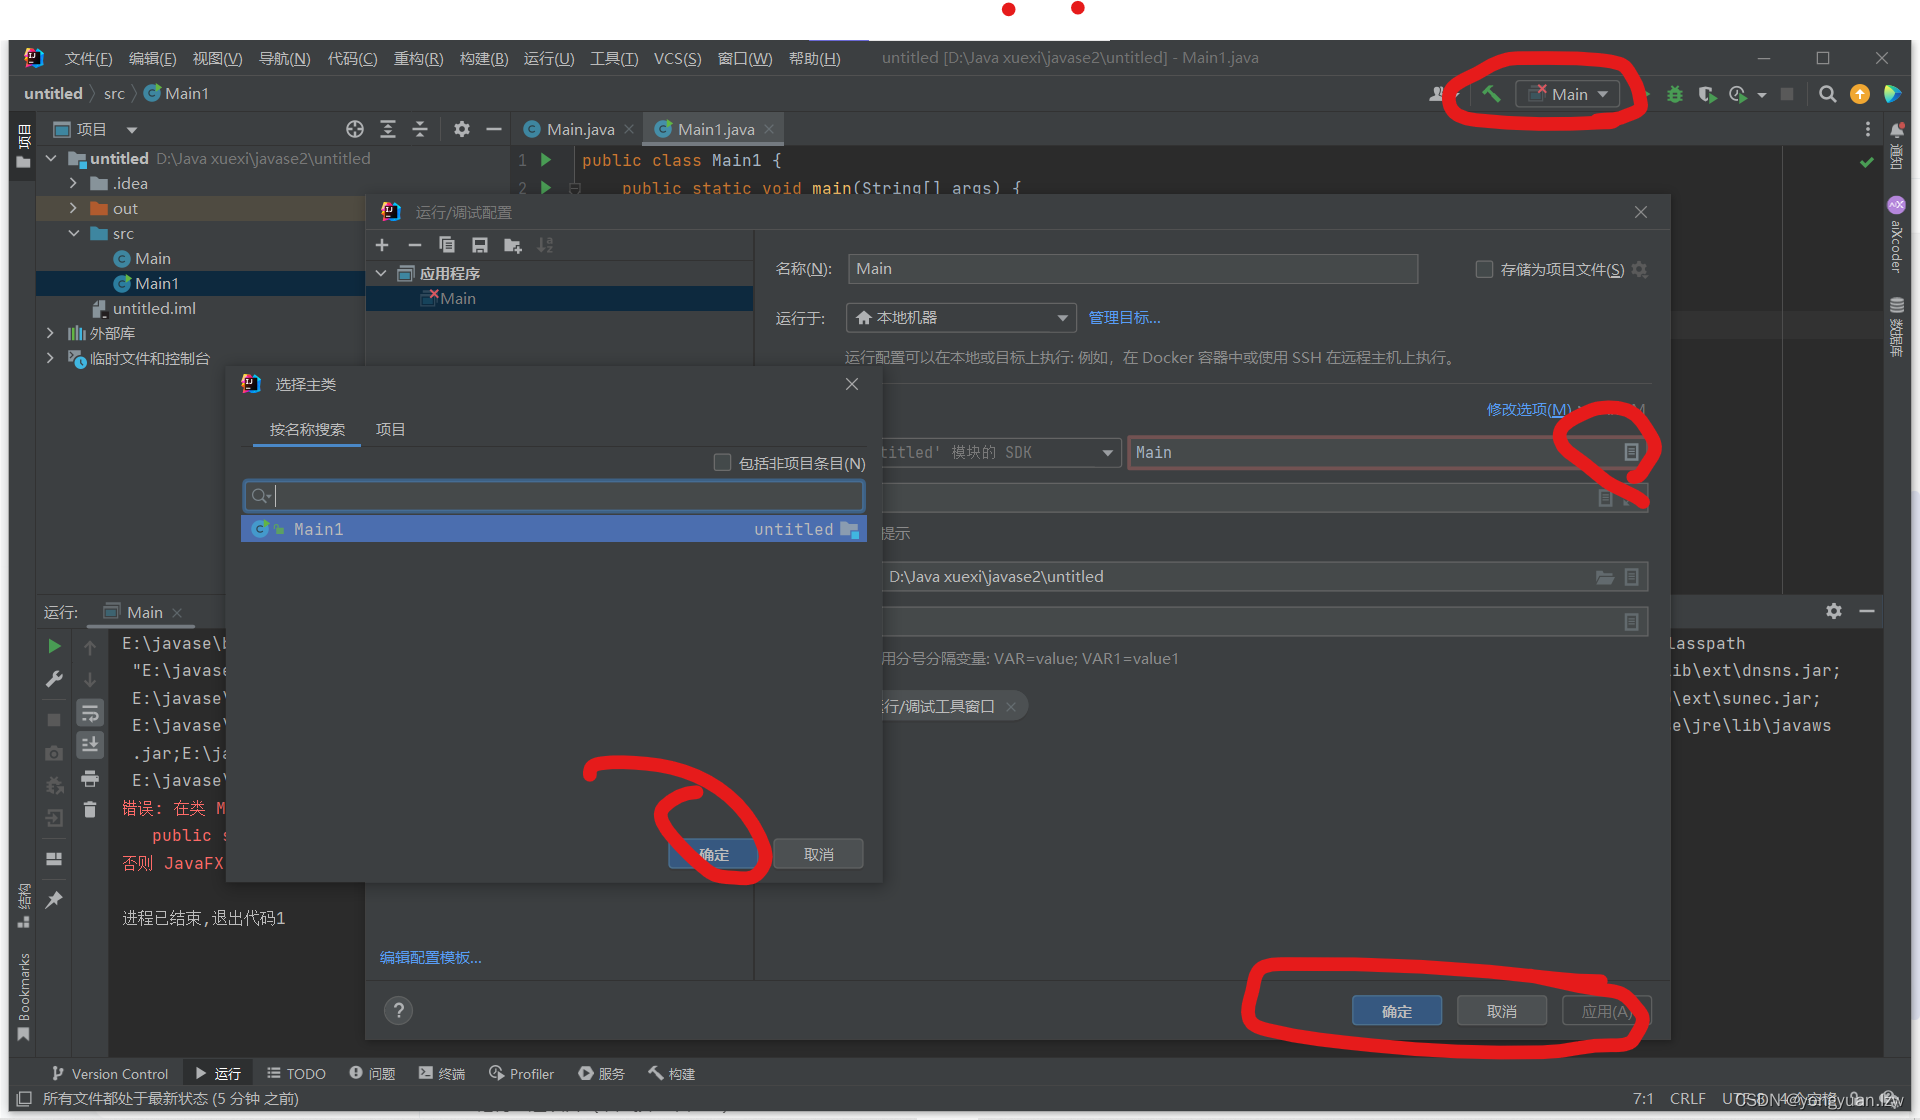Click the edit configuration templates link
1920x1120 pixels.
[430, 957]
